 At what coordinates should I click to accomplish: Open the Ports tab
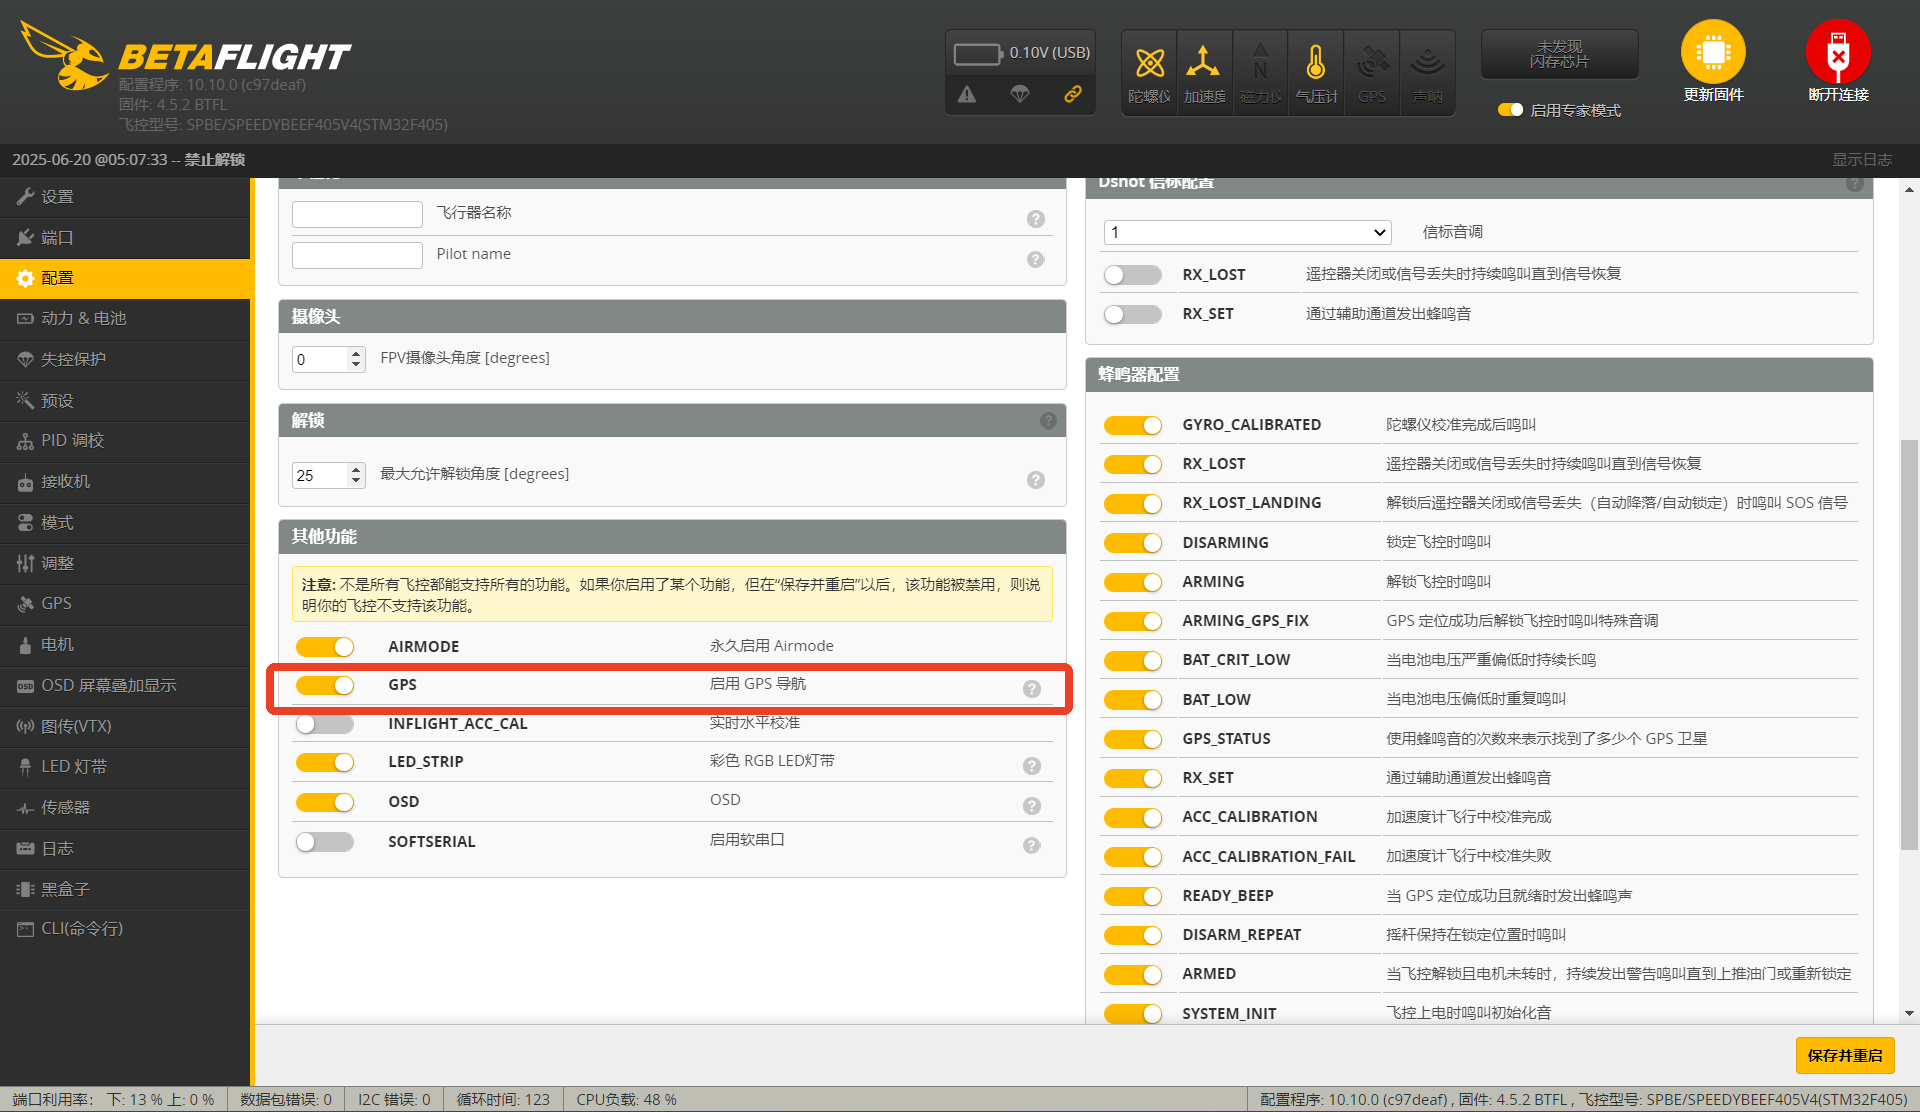[x=125, y=238]
